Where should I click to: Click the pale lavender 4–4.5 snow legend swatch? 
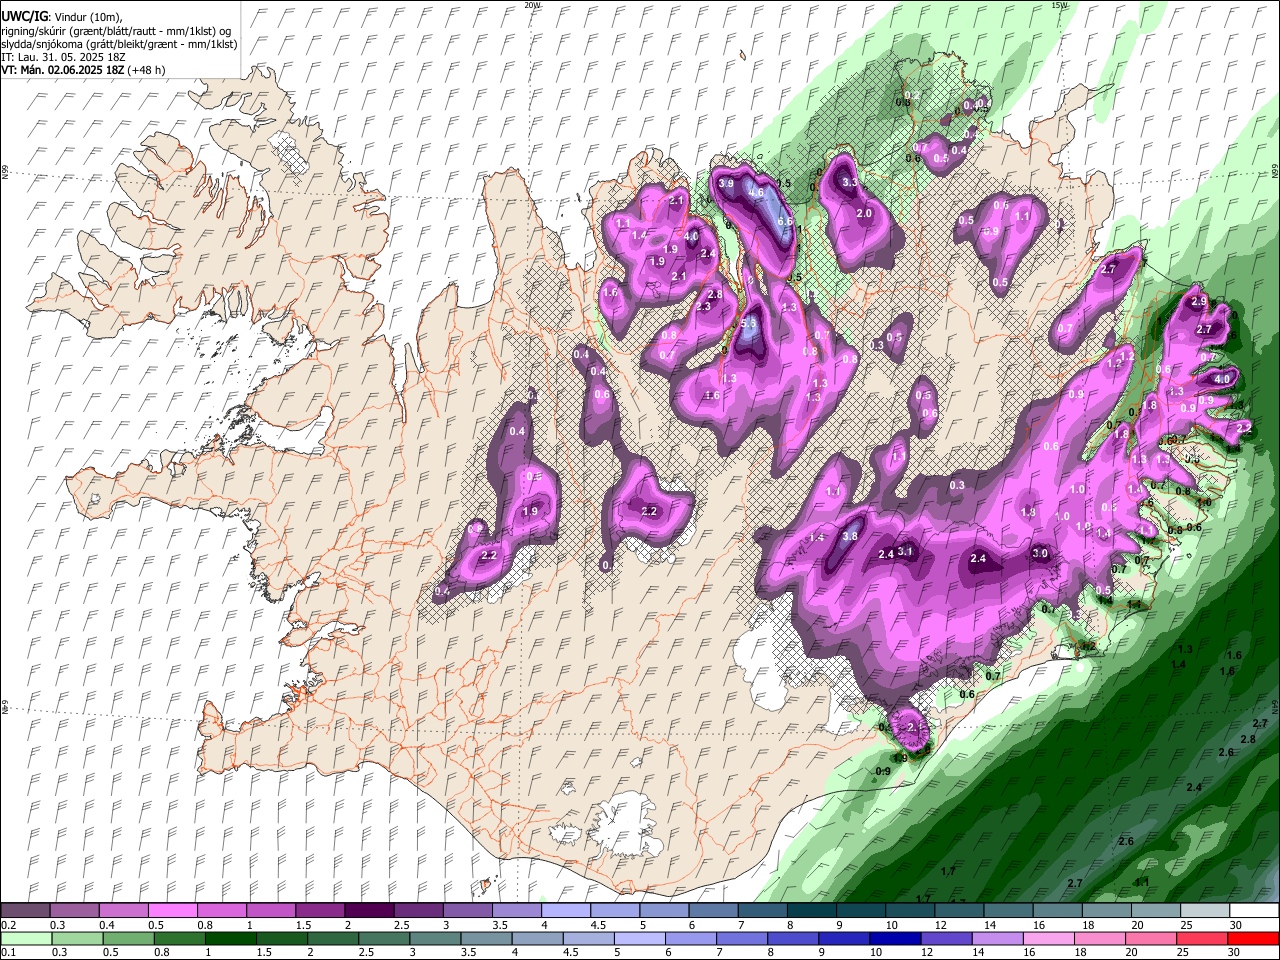click(x=566, y=911)
